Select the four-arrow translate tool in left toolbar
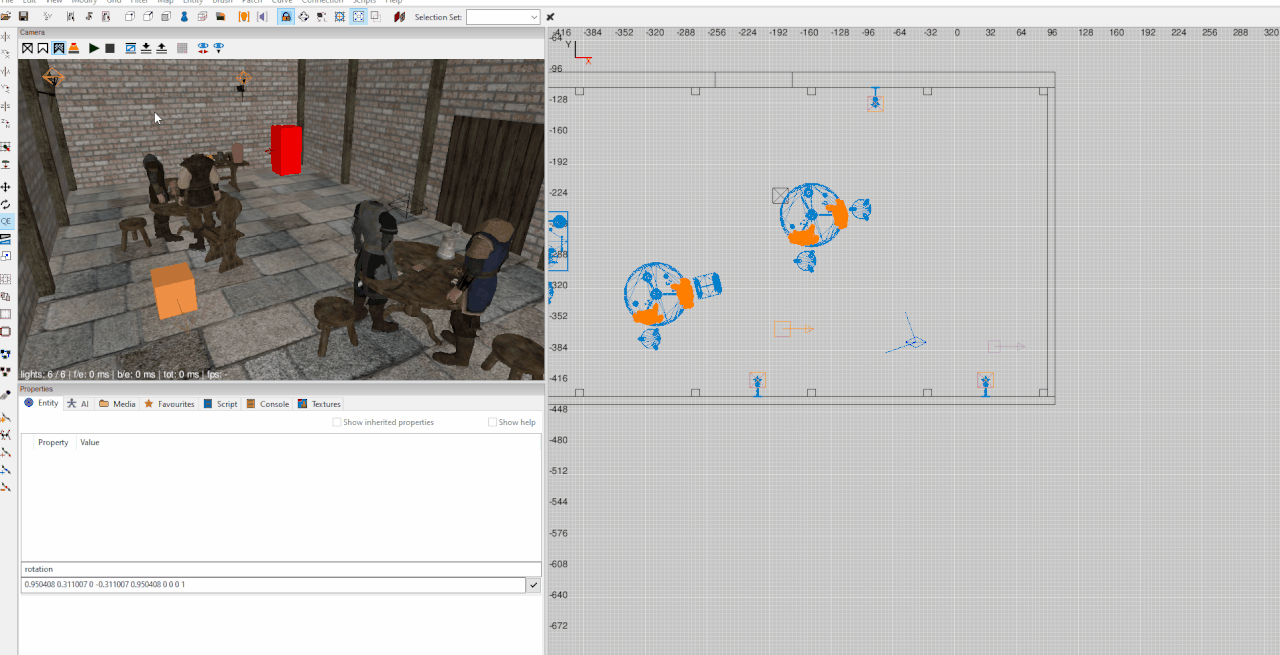 pyautogui.click(x=6, y=187)
